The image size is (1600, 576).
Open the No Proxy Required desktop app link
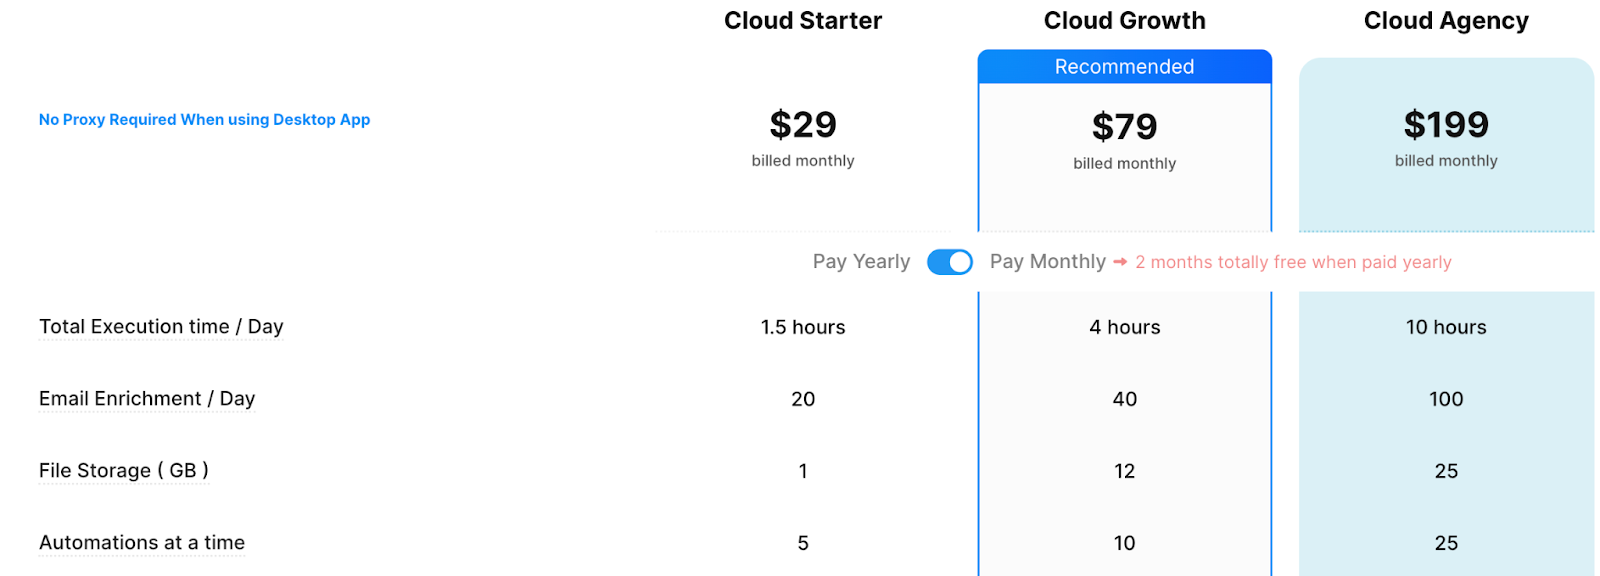point(204,120)
